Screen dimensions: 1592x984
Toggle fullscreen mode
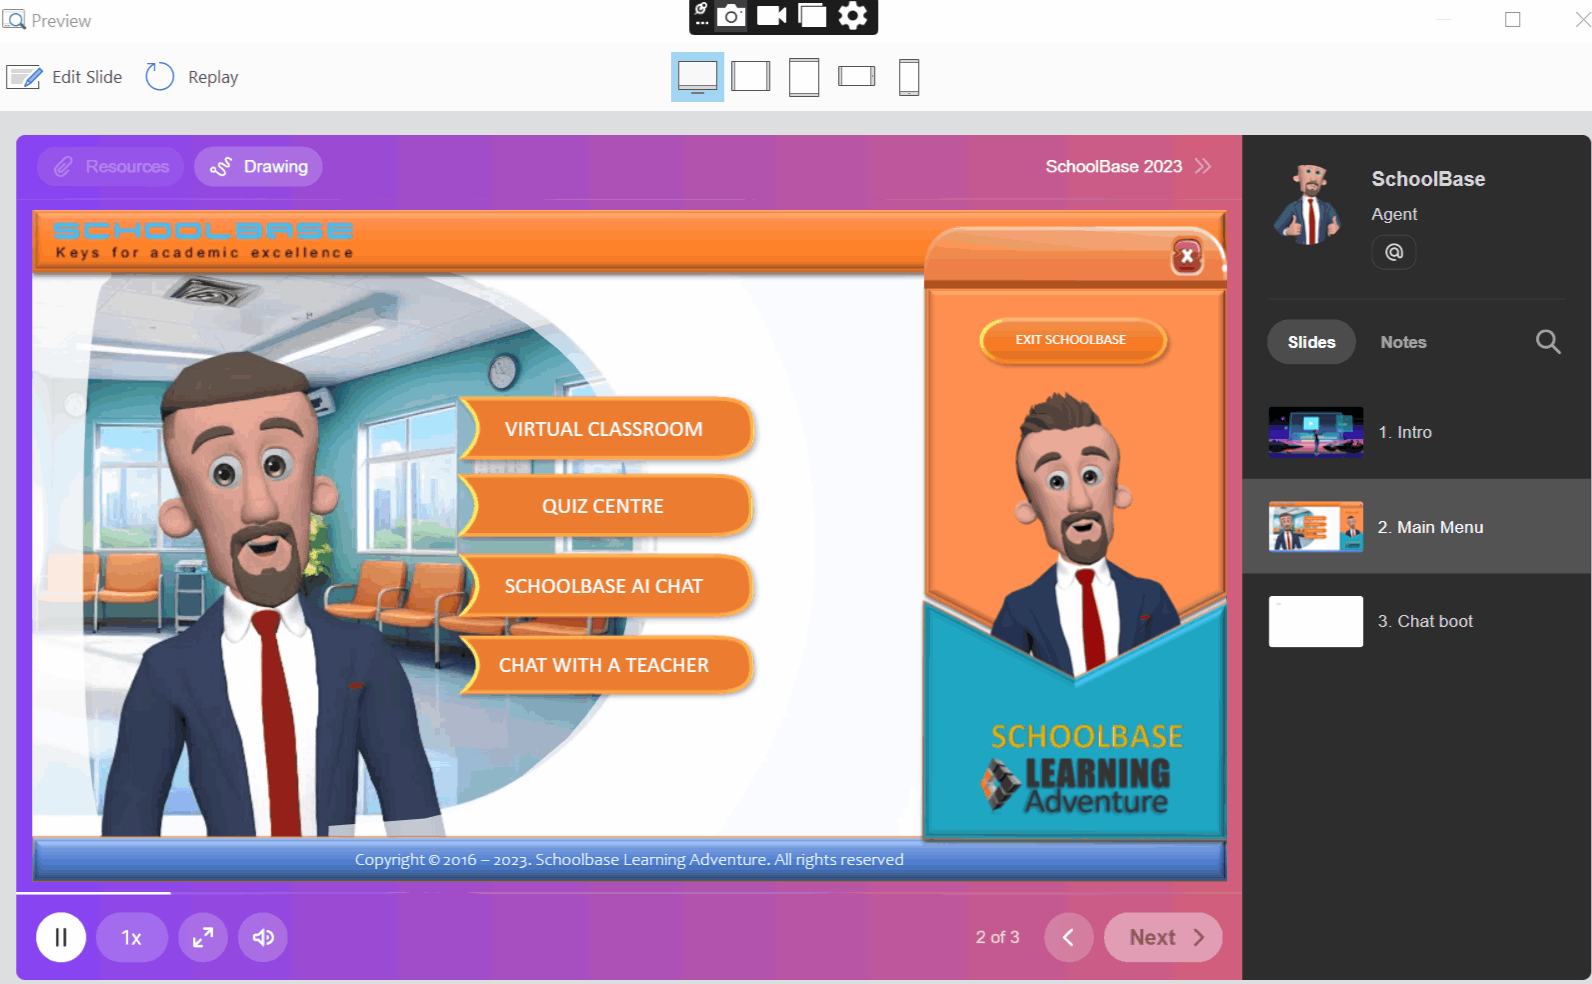coord(203,937)
